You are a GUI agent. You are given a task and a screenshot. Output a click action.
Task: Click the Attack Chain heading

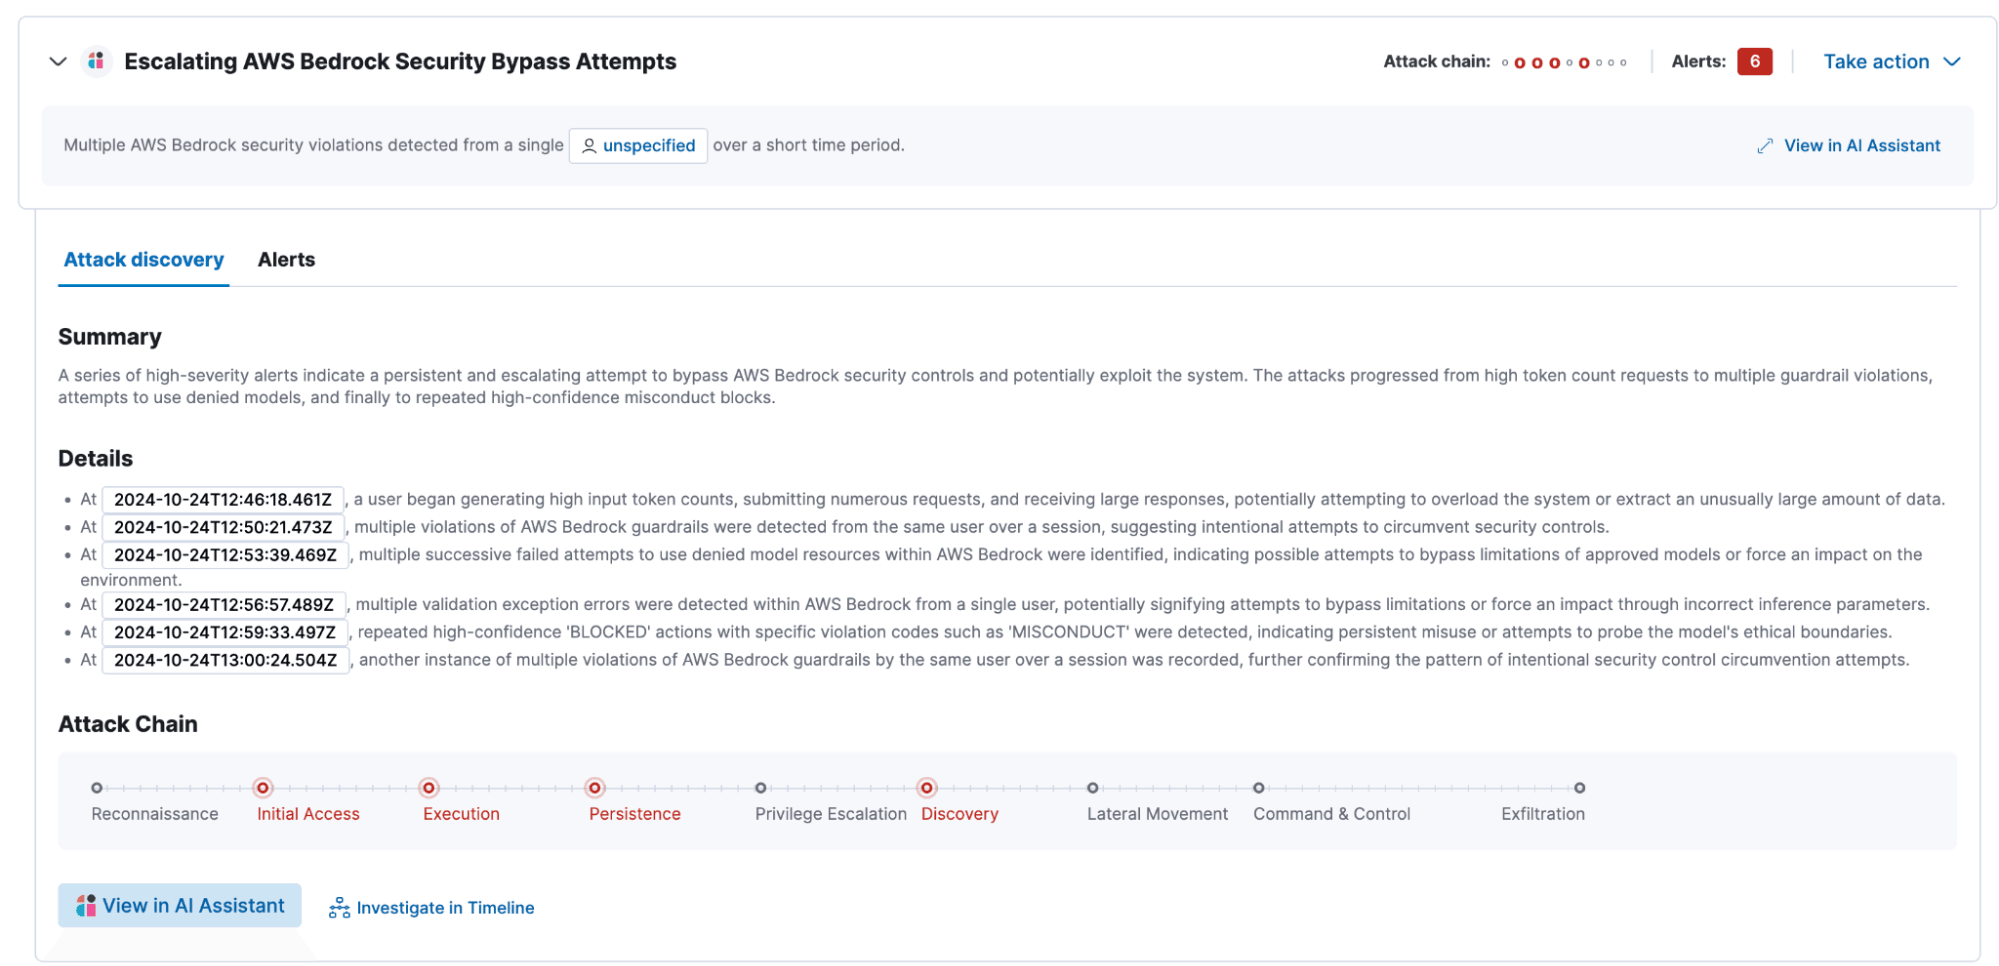pos(128,725)
